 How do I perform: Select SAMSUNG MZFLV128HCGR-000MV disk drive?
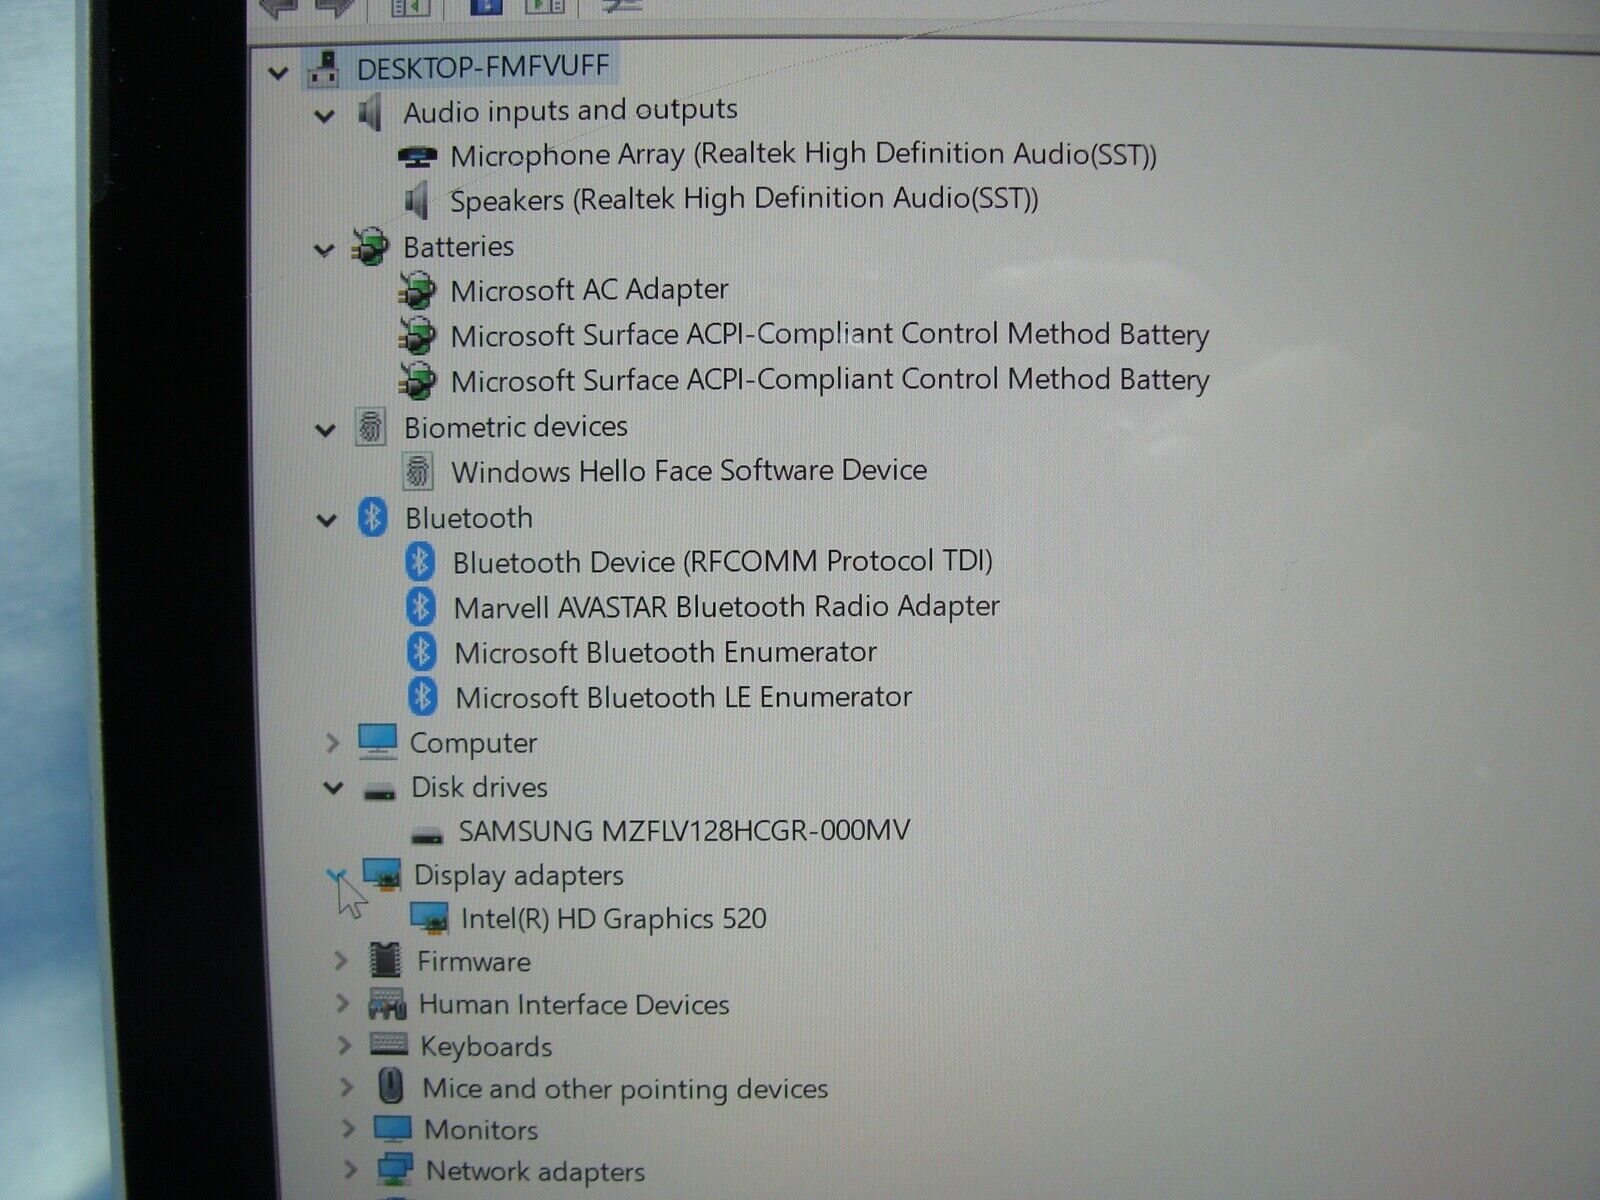684,831
